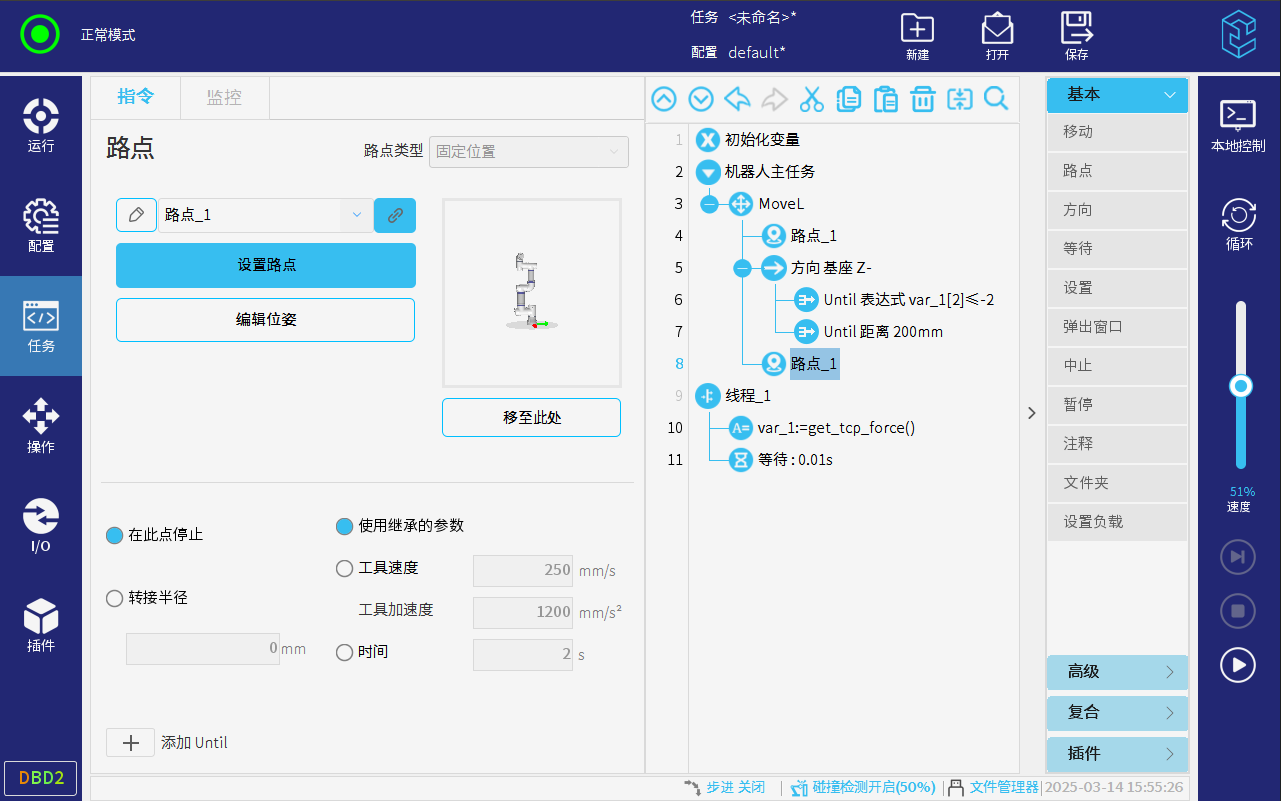This screenshot has width=1281, height=801.
Task: Select the 时间 radio option
Action: [x=345, y=652]
